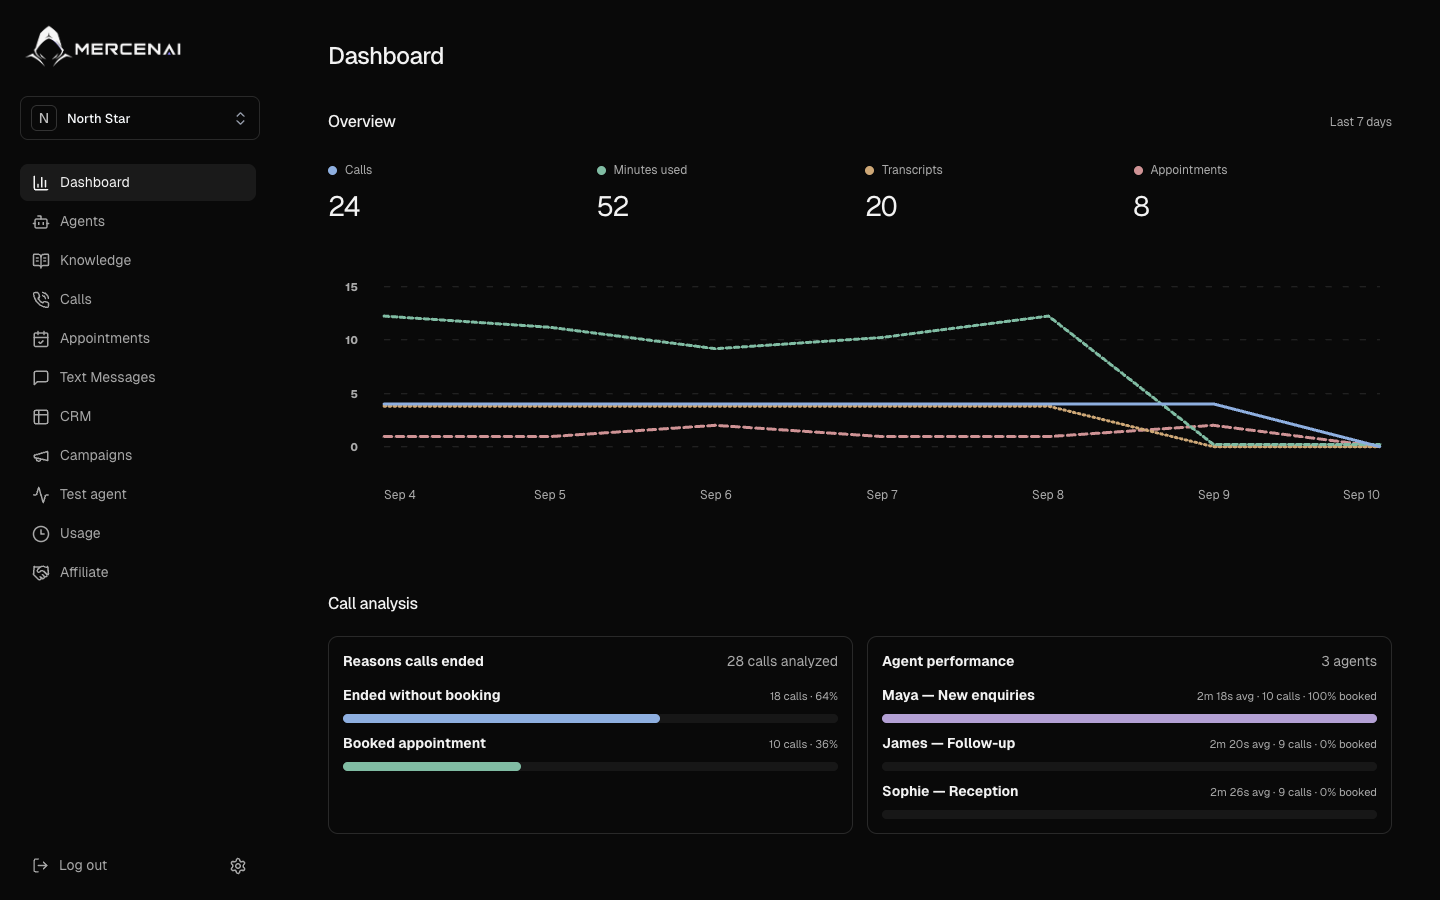The height and width of the screenshot is (900, 1440).
Task: Click the Maya performance purple bar
Action: point(1129,719)
